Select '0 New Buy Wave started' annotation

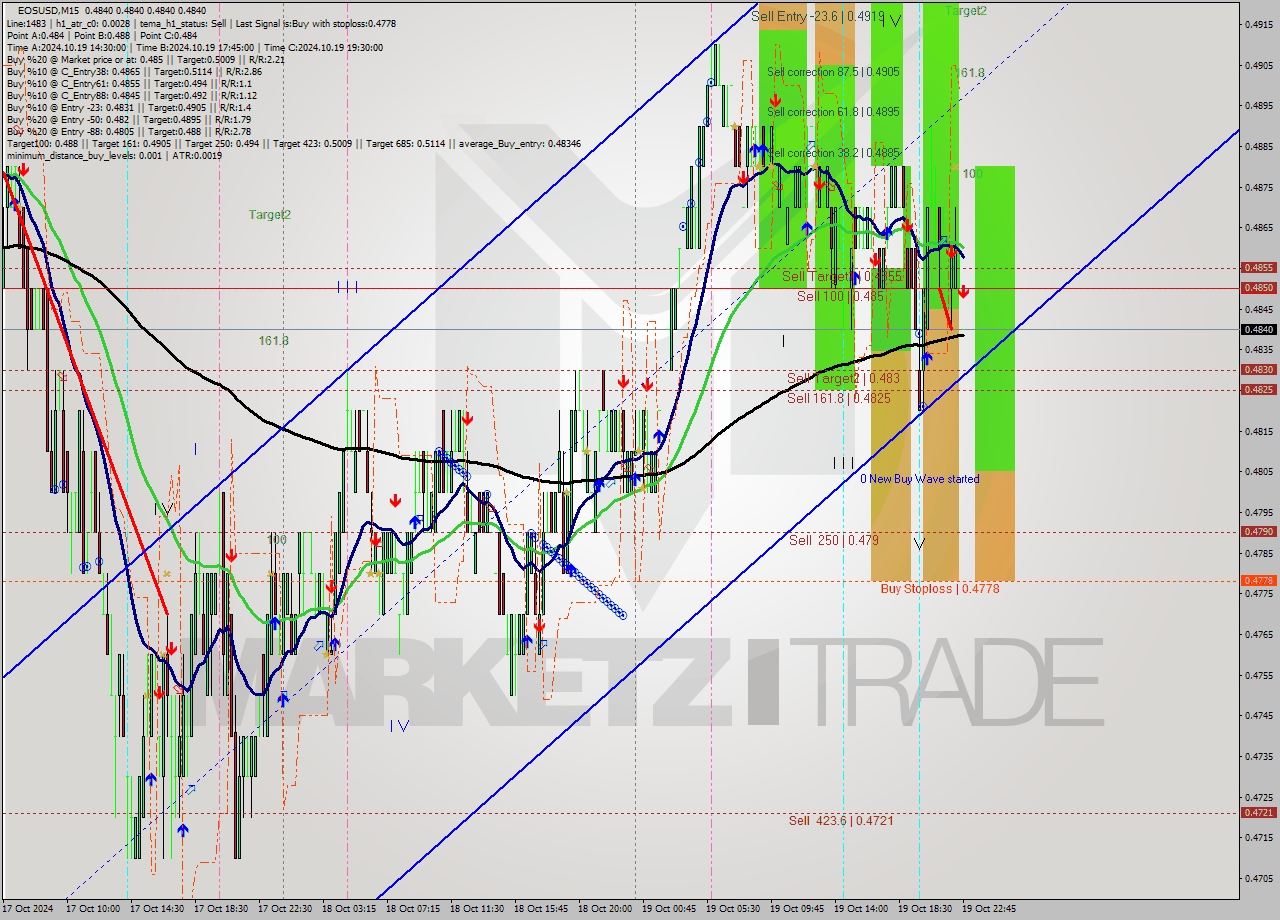coord(920,479)
